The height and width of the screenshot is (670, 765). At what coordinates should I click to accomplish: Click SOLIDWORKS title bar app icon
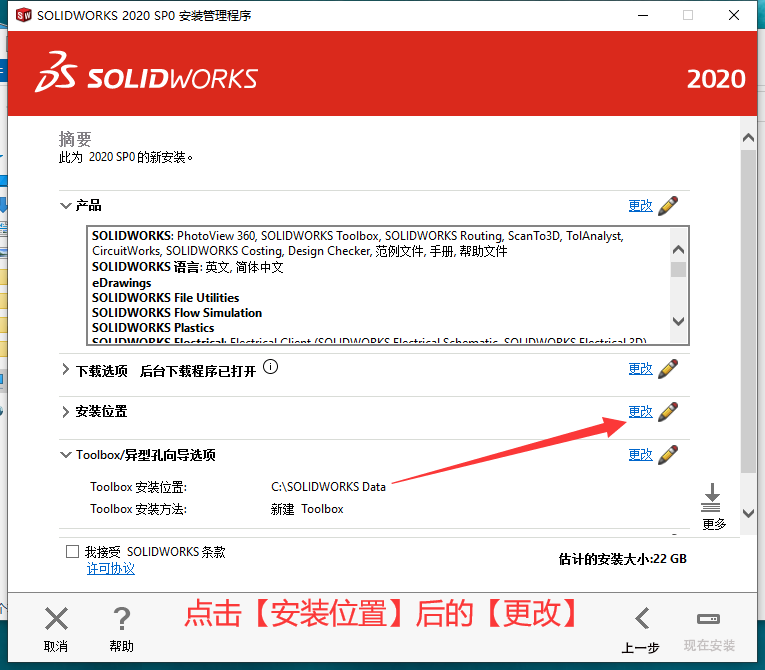pos(23,15)
